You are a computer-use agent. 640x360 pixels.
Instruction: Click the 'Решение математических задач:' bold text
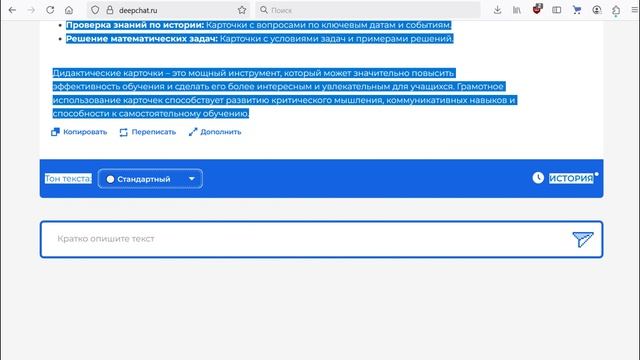point(142,39)
